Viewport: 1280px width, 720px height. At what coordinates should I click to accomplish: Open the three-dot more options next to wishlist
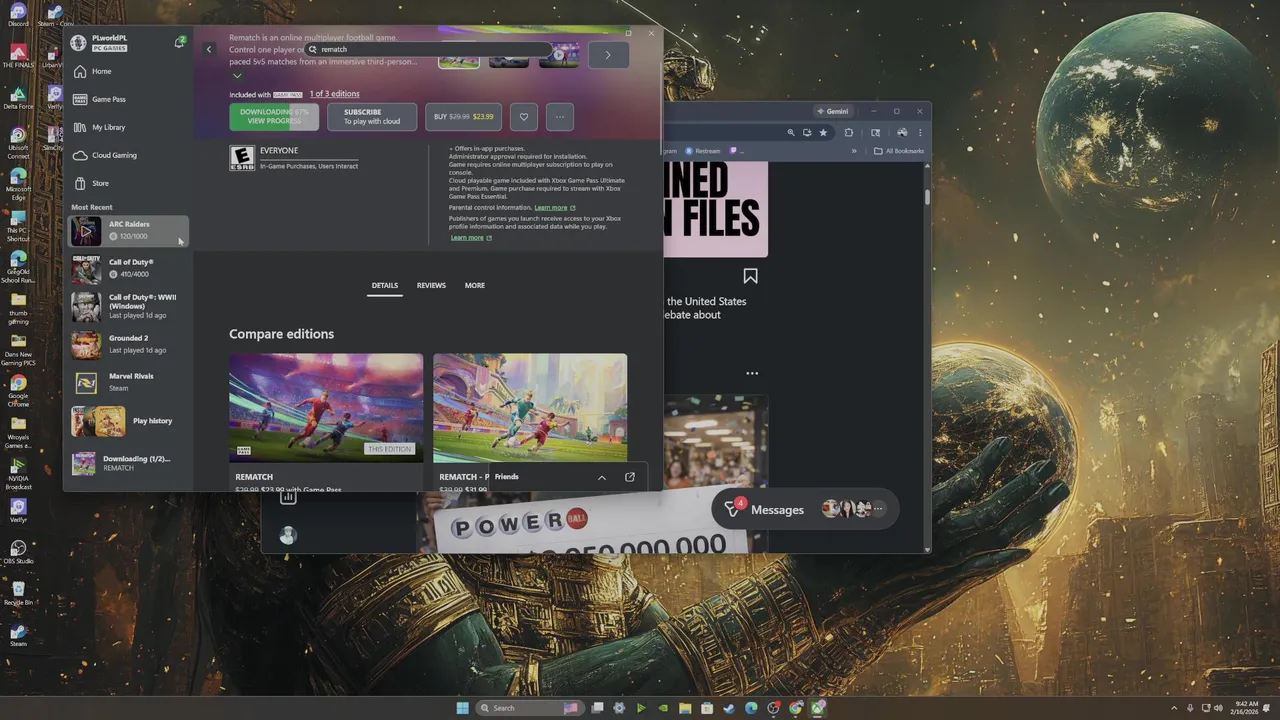coord(560,117)
